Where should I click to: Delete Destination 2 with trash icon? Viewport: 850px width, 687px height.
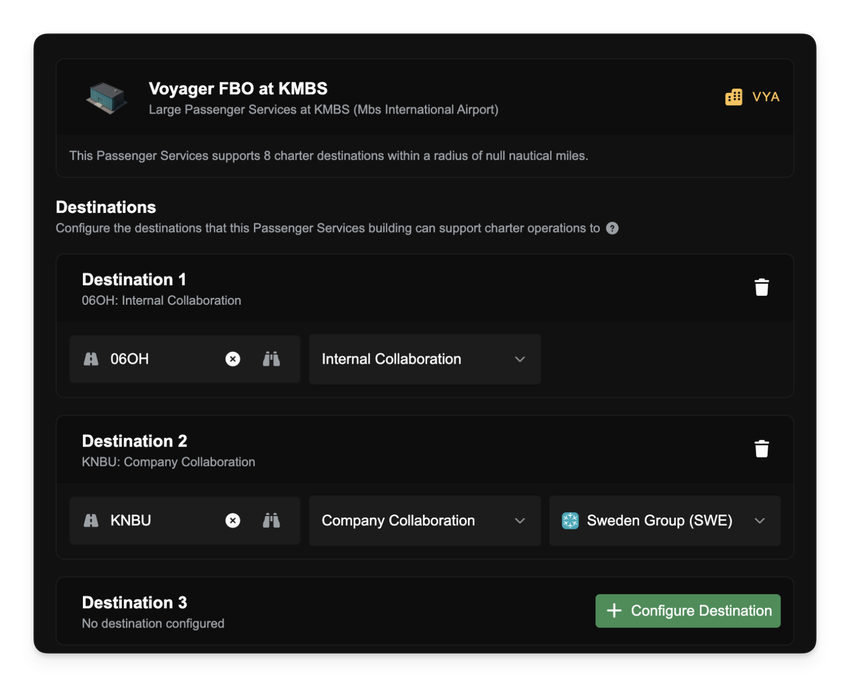point(761,448)
